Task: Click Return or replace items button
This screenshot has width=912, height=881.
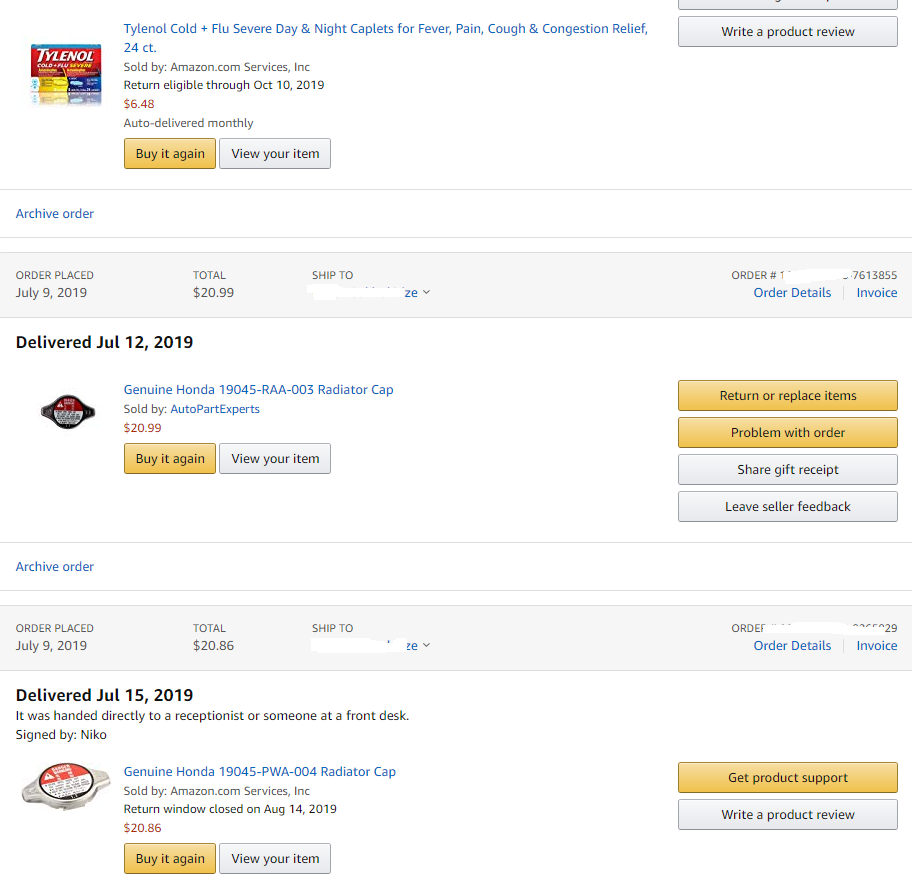Action: pos(787,396)
